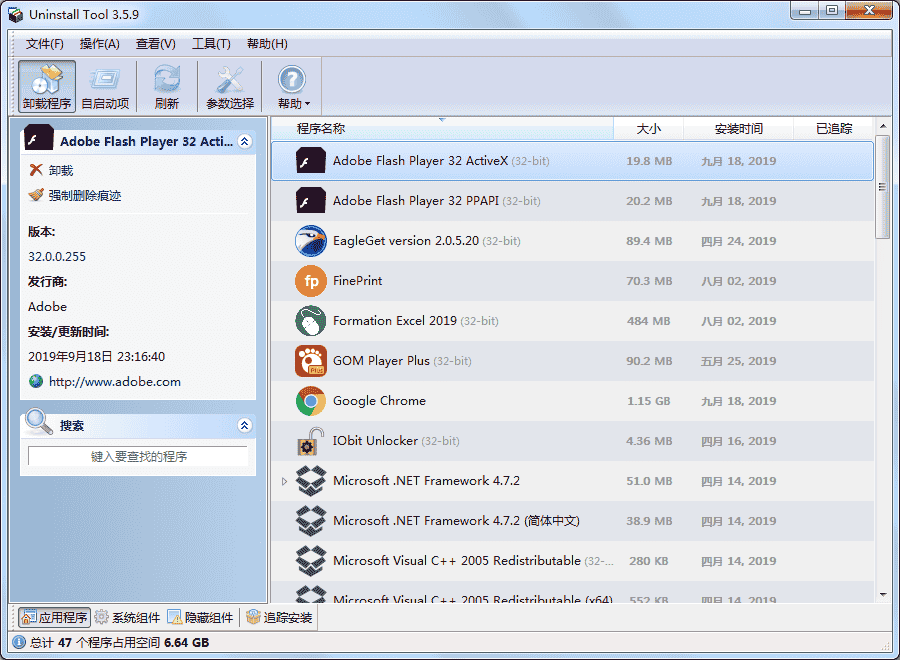Select the .NET Framework 4.7.2 (简体中文) row
Screen dimensions: 900x660
click(x=572, y=521)
